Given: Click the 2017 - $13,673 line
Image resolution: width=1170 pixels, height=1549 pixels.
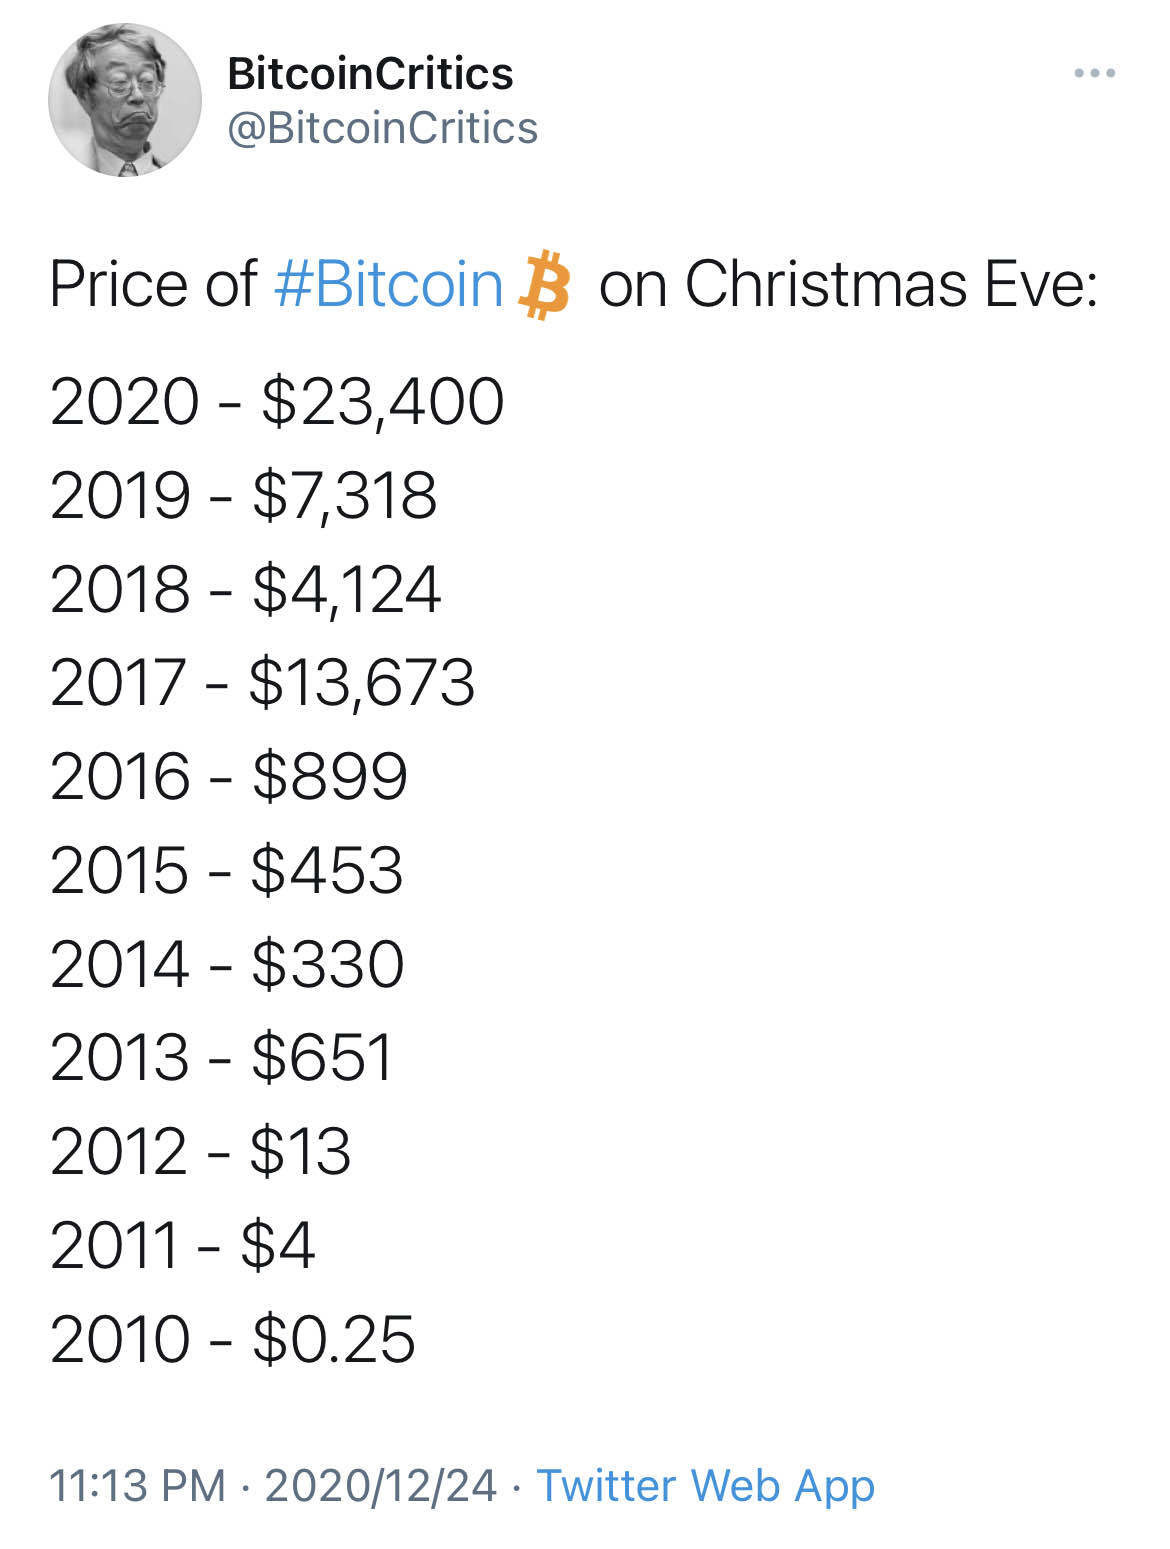Looking at the screenshot, I should (262, 683).
